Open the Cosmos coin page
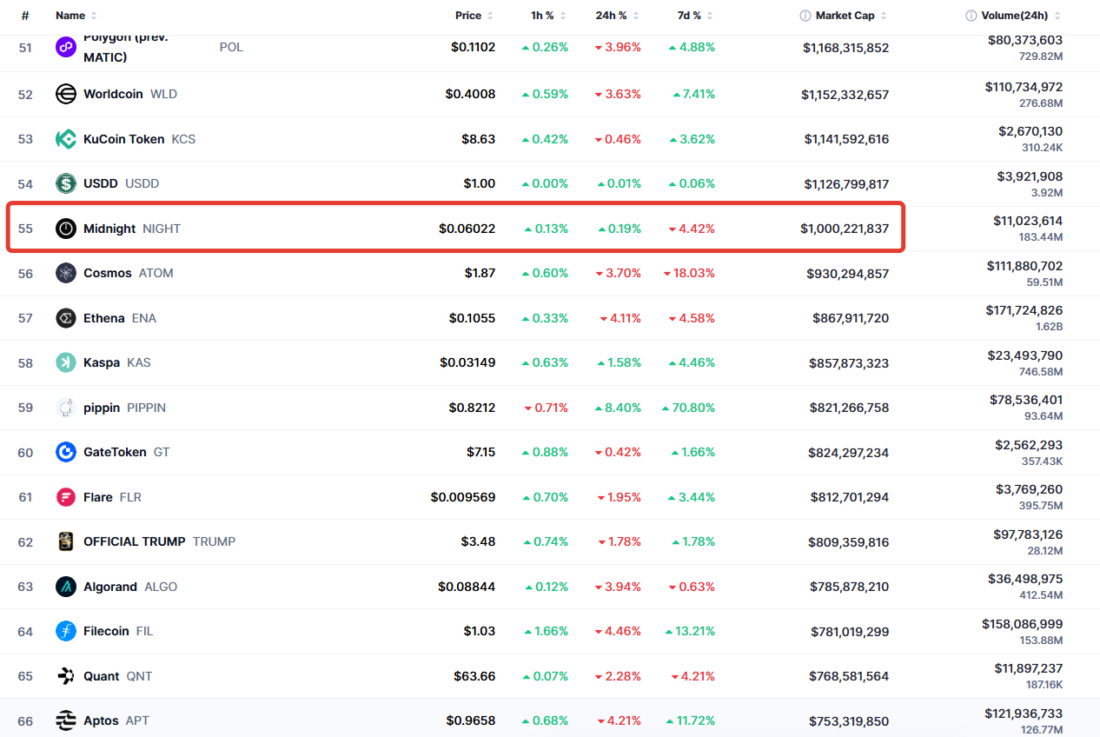This screenshot has width=1100, height=737. [x=107, y=273]
